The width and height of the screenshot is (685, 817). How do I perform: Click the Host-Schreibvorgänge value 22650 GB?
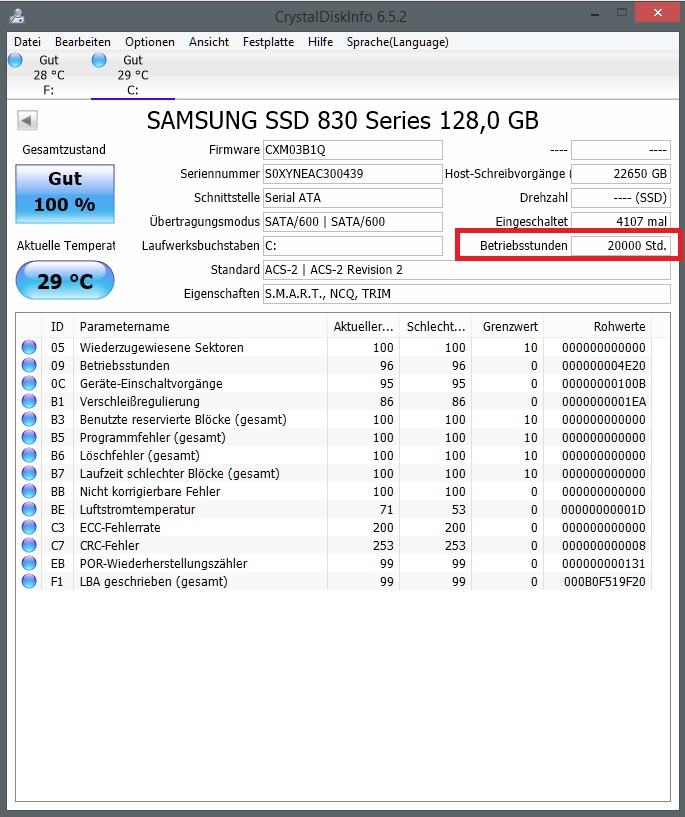(621, 174)
